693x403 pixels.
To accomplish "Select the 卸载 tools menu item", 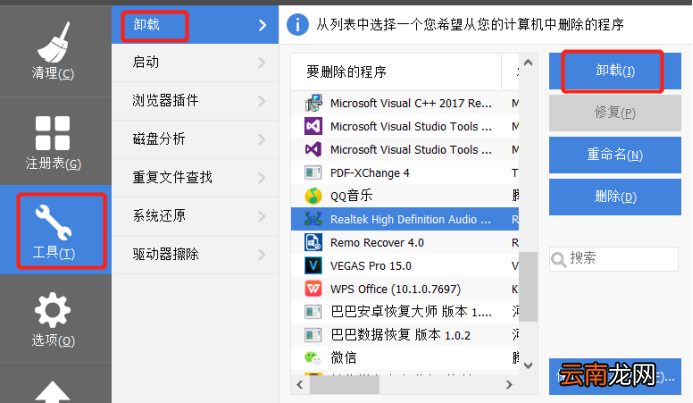I will click(195, 25).
